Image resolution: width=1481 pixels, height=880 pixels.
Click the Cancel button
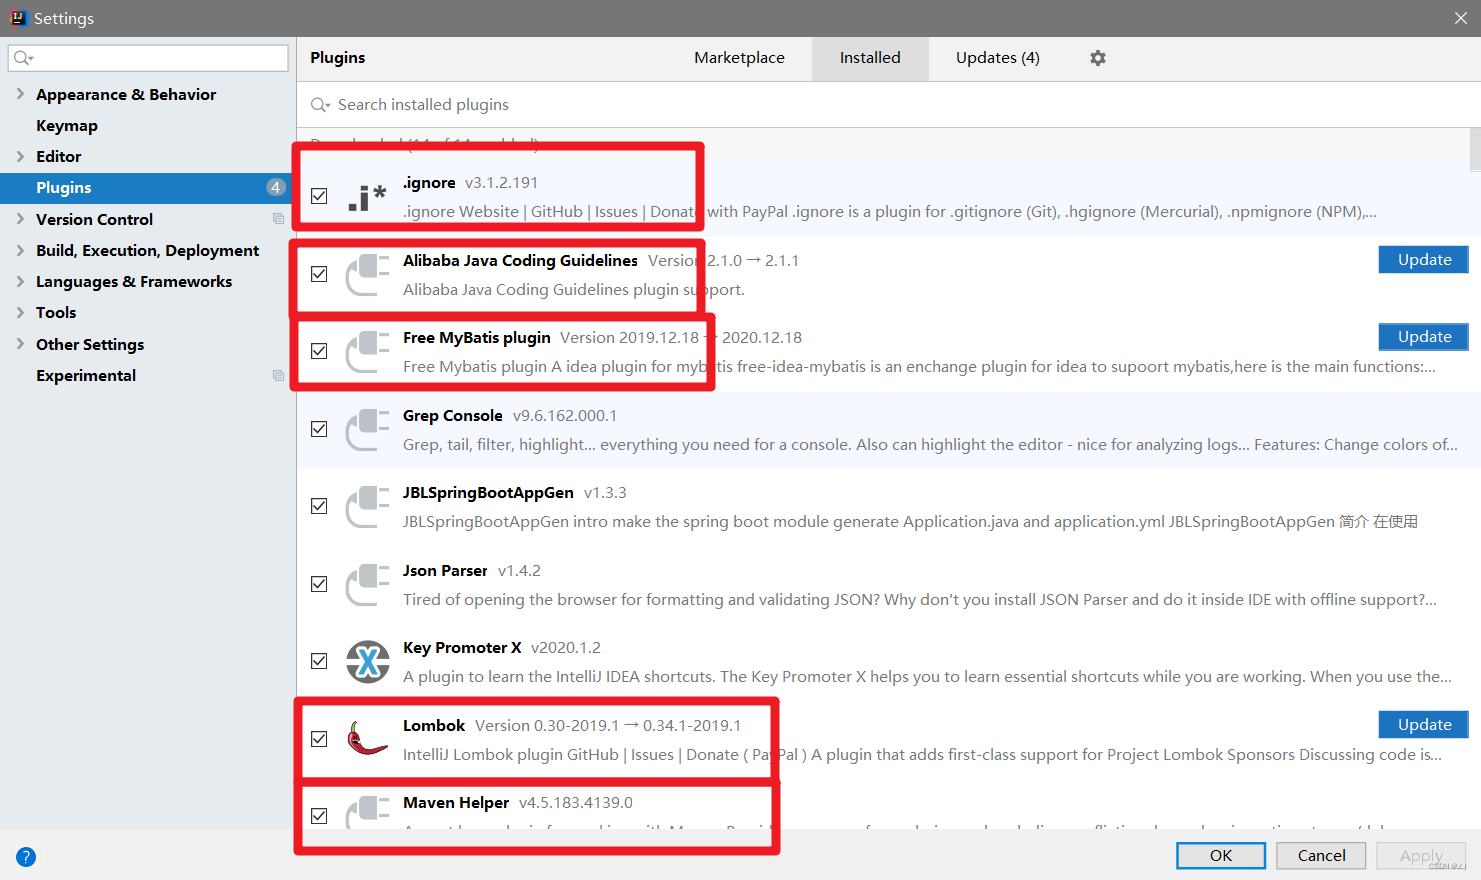tap(1321, 855)
